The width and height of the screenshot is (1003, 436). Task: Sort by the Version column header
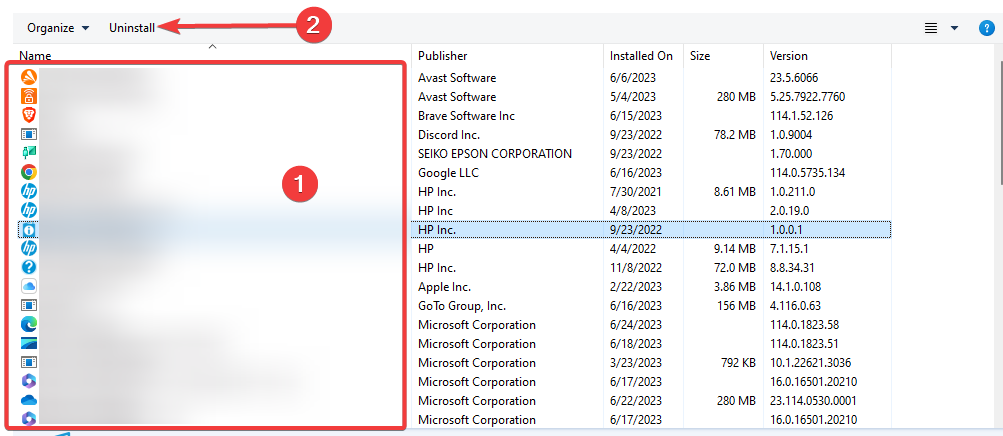click(x=789, y=56)
